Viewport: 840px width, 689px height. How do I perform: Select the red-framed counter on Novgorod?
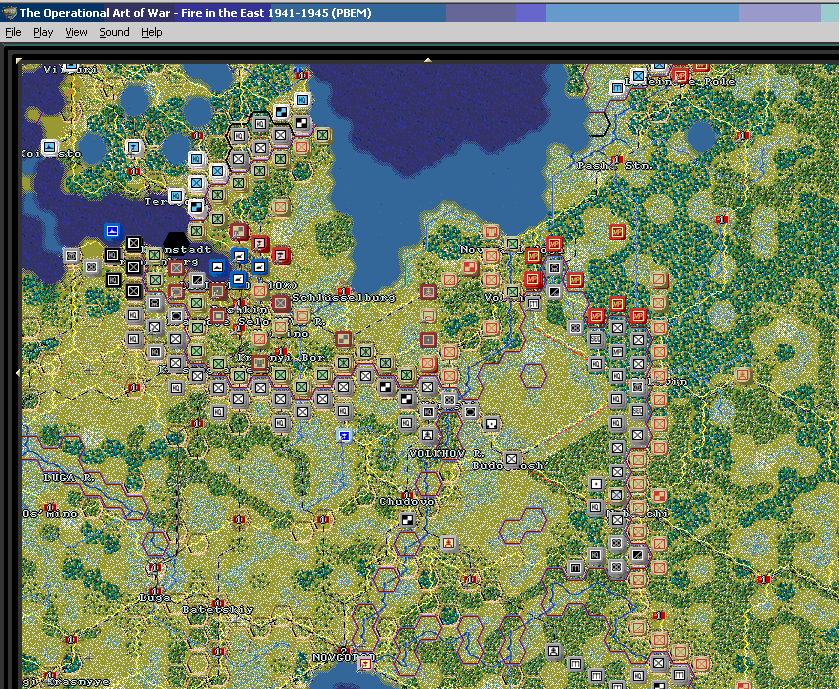pyautogui.click(x=365, y=664)
